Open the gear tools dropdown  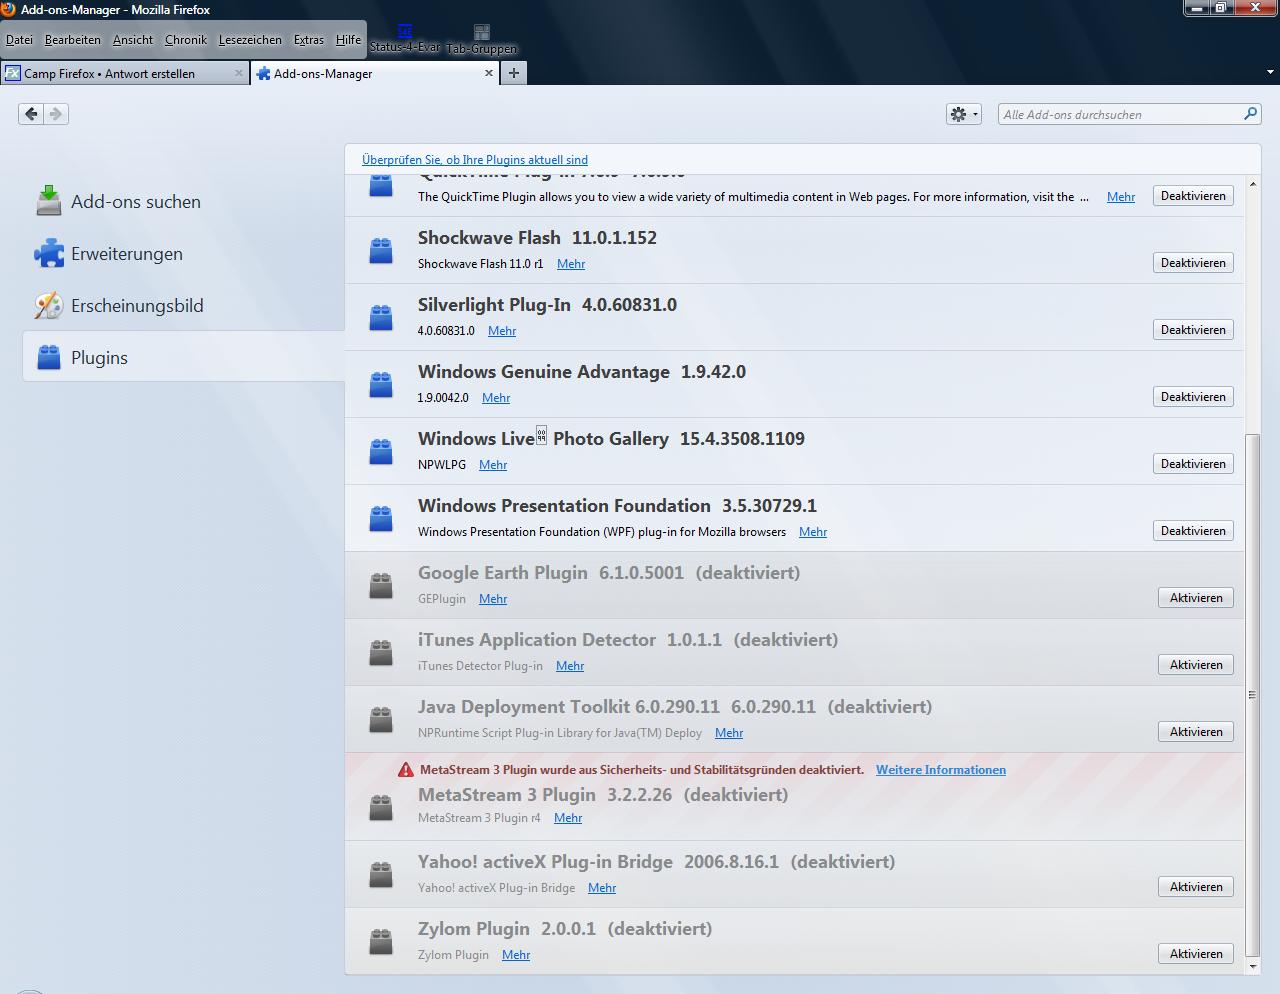[x=963, y=114]
